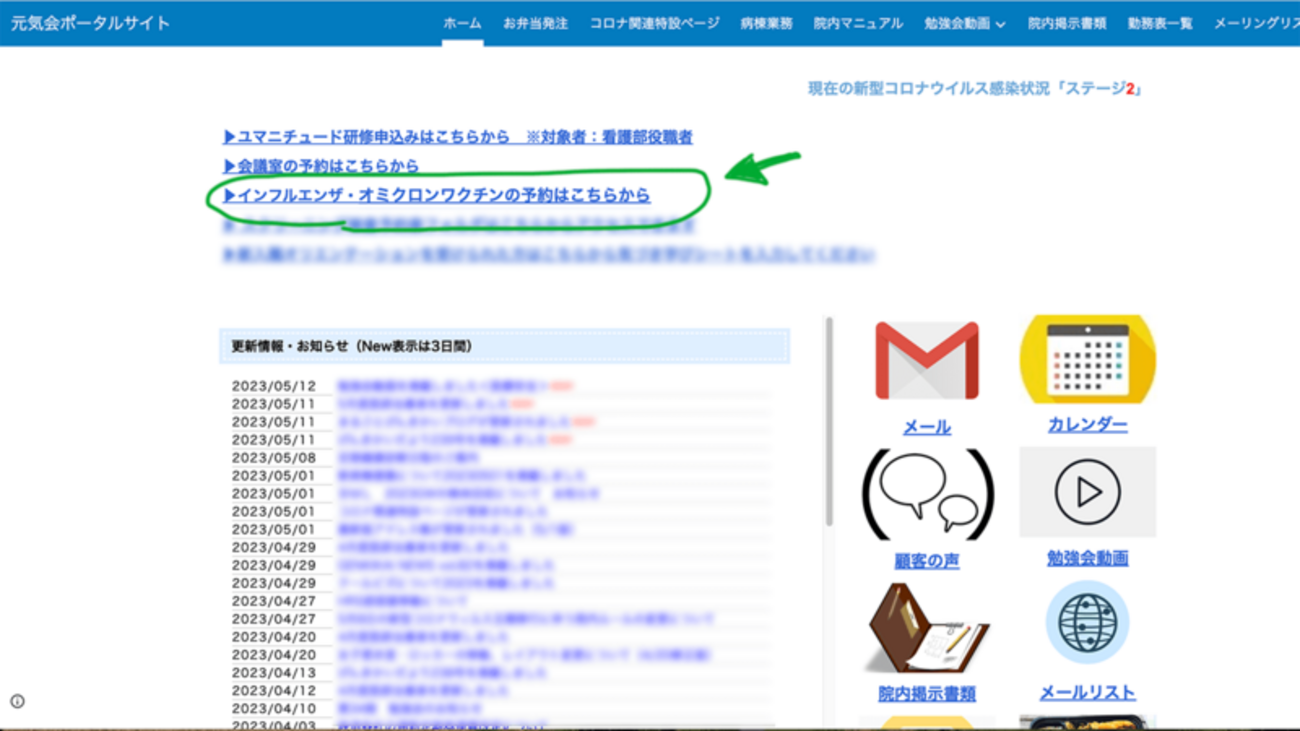1300x731 pixels.
Task: Click the 2023/05/12 news entry date
Action: click(x=273, y=386)
